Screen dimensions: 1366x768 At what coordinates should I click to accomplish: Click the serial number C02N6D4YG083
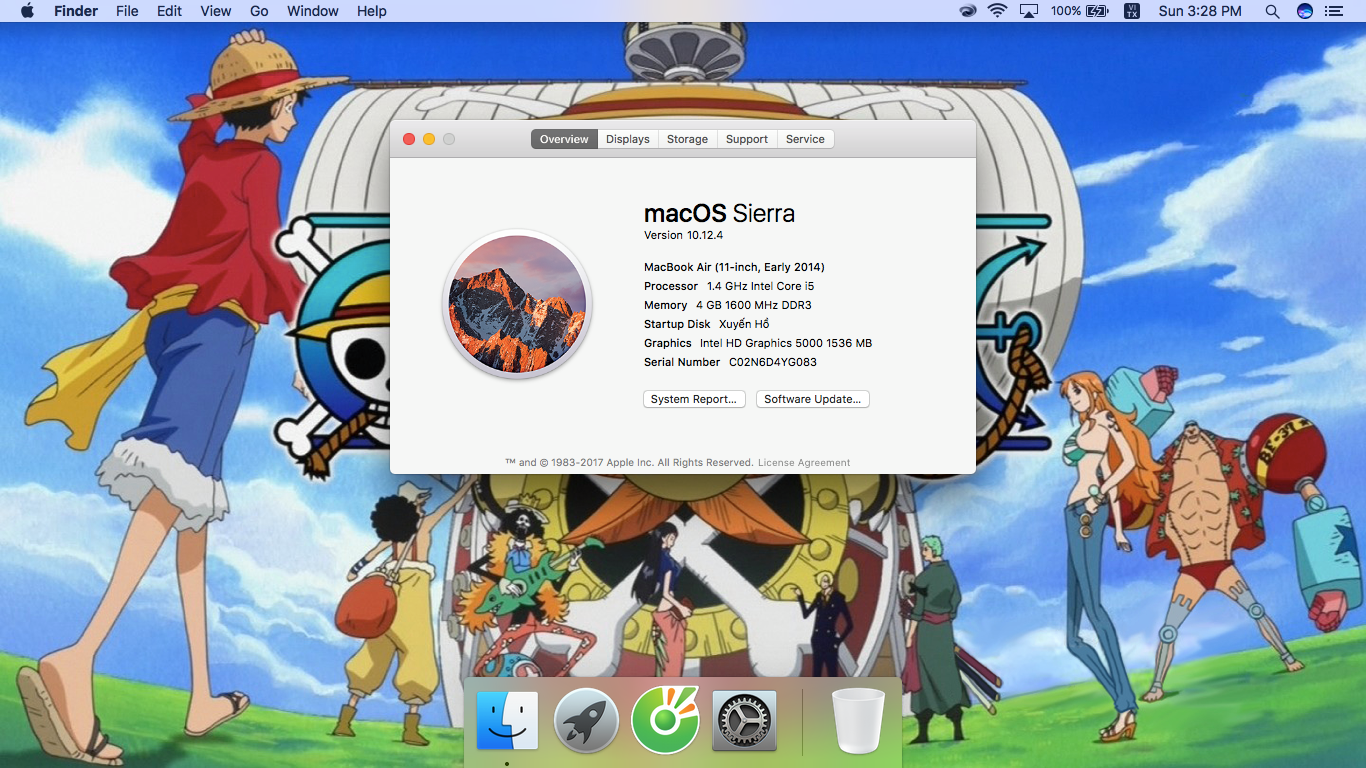coord(773,362)
